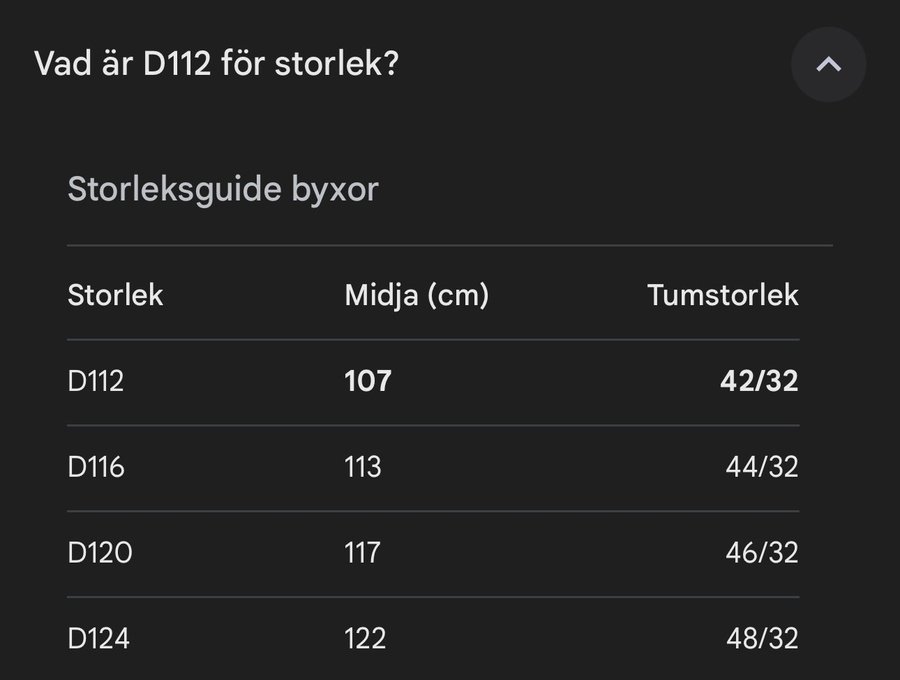
Task: Collapse the D112 question with chevron
Action: (x=828, y=65)
